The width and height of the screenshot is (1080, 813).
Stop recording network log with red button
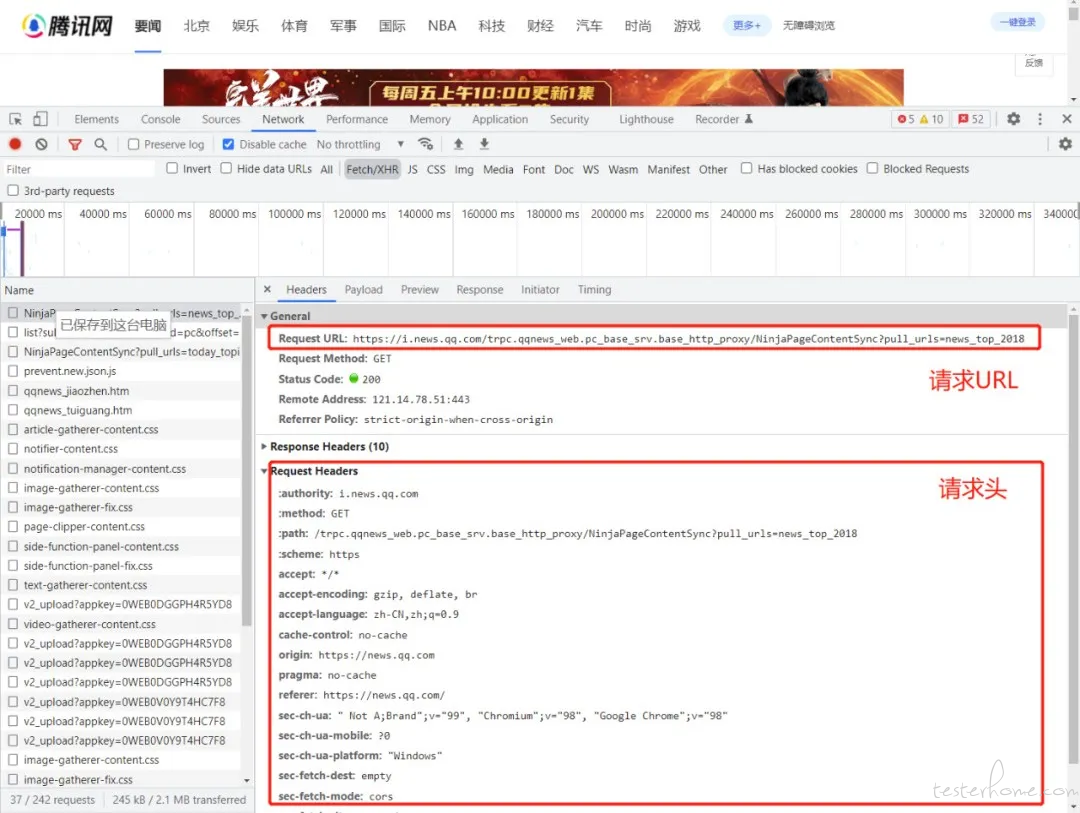[x=15, y=144]
